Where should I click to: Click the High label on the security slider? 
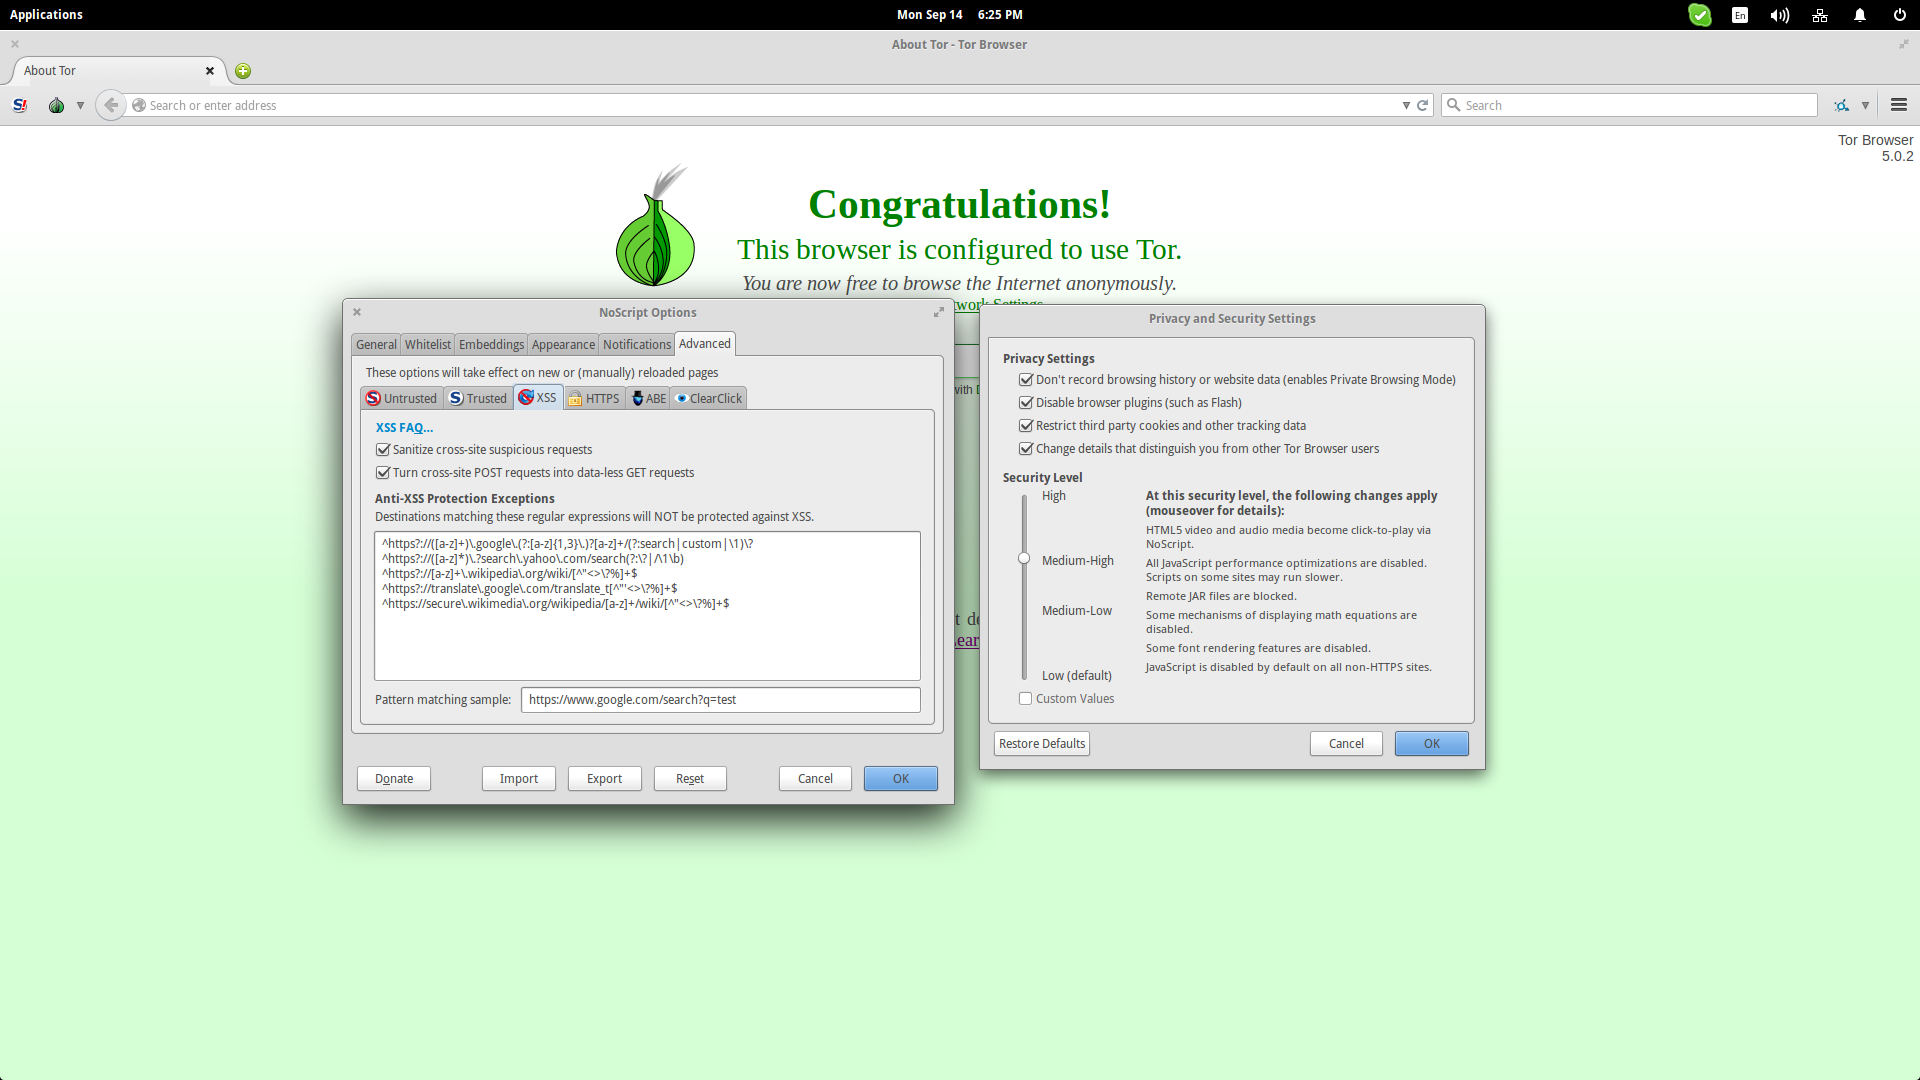point(1054,496)
